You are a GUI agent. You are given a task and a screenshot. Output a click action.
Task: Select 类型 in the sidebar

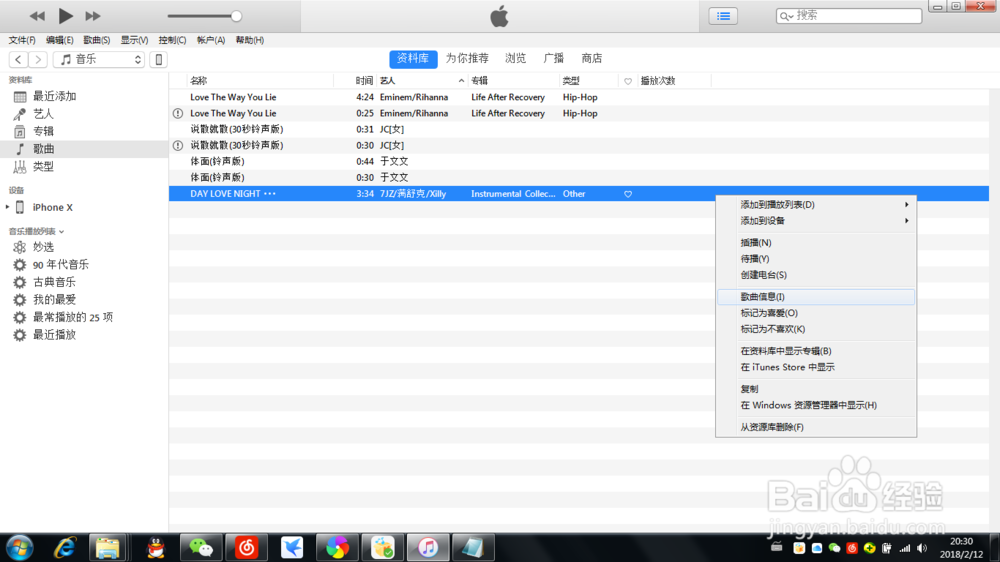(84, 167)
